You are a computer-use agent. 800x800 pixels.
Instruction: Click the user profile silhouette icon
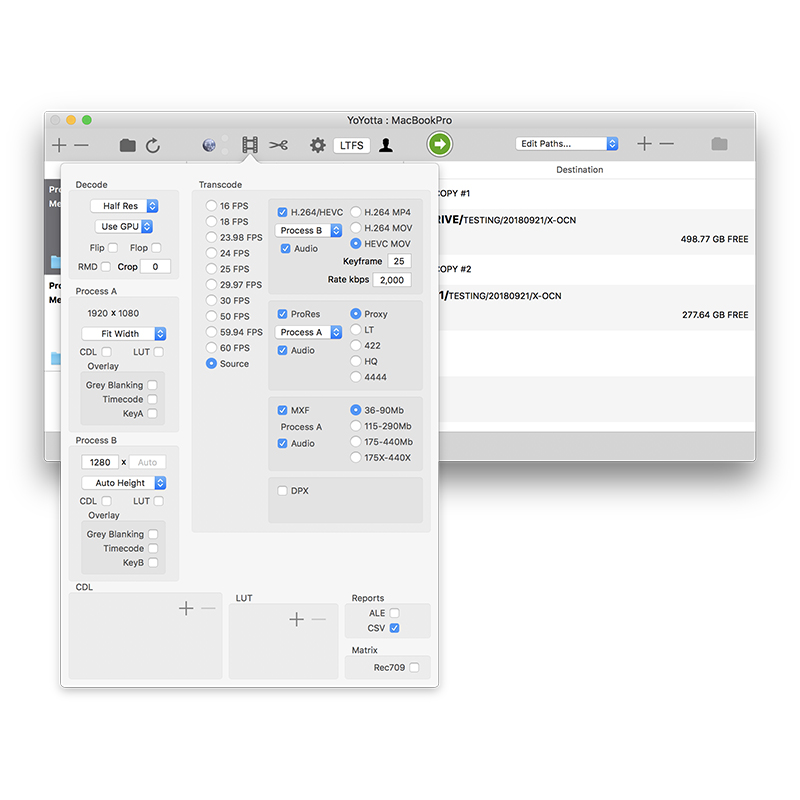coord(386,145)
